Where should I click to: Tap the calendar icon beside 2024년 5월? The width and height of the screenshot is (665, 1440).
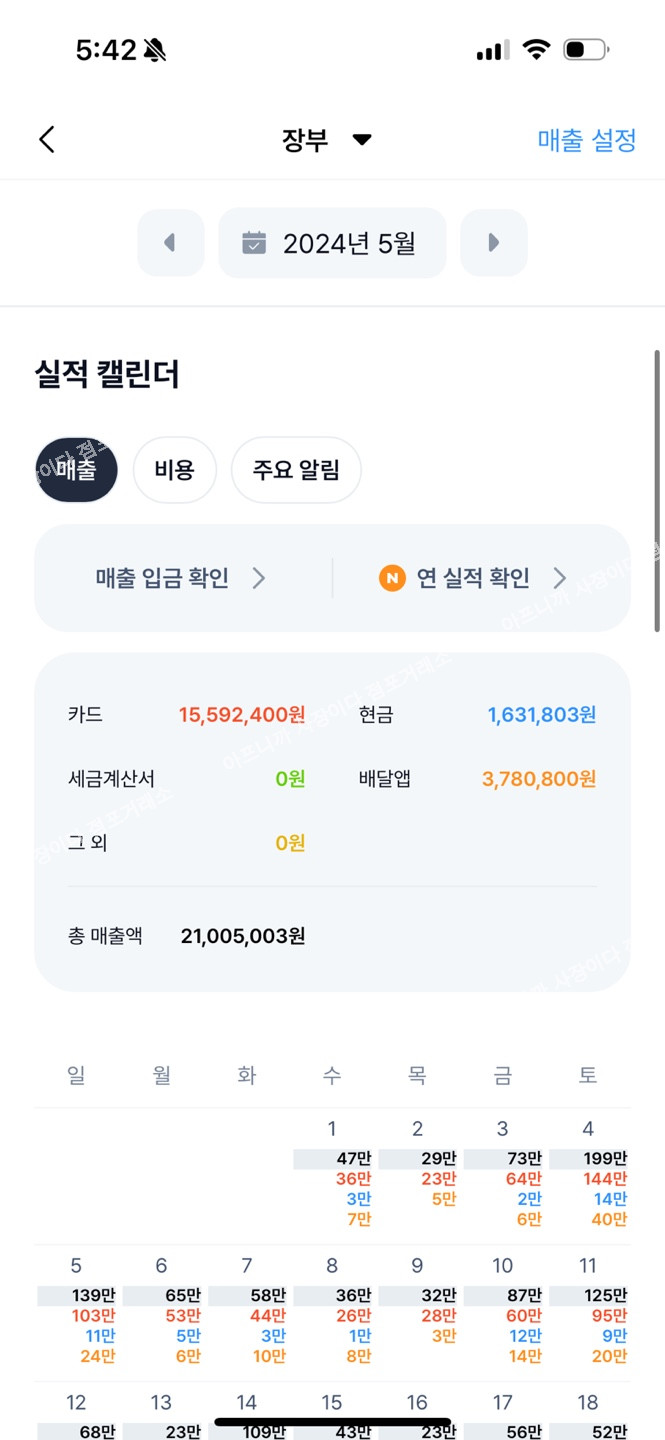pyautogui.click(x=255, y=243)
